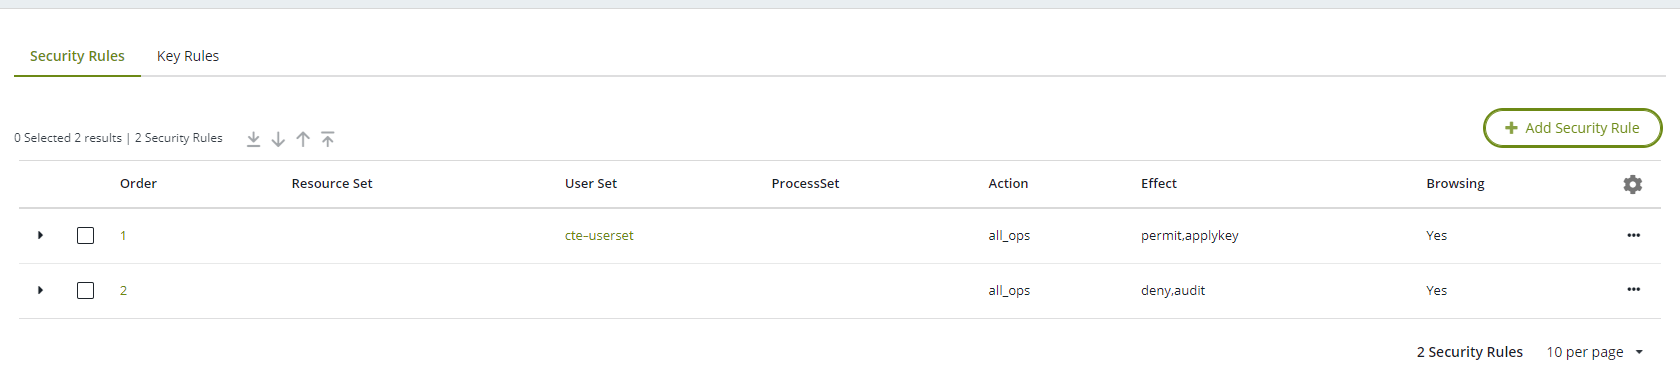Switch to the Key Rules tab

tap(188, 56)
